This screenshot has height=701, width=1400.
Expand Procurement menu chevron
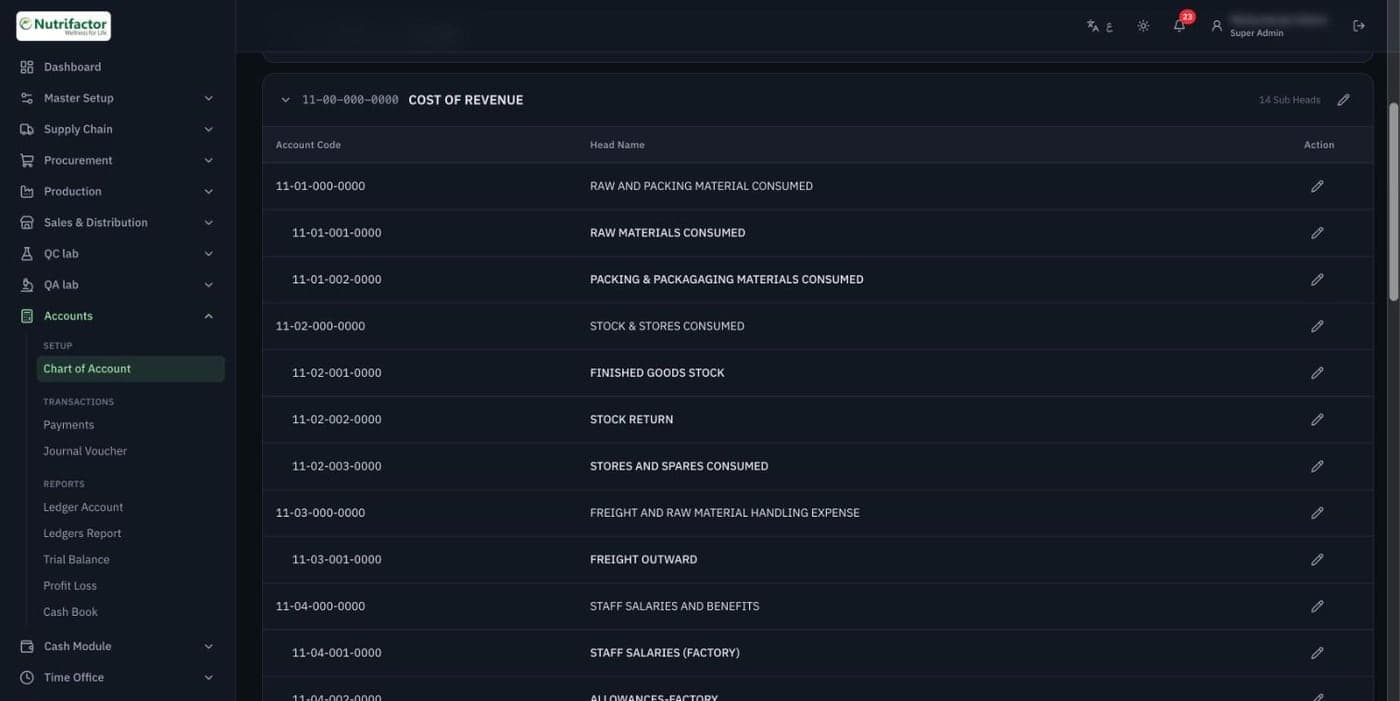209,160
